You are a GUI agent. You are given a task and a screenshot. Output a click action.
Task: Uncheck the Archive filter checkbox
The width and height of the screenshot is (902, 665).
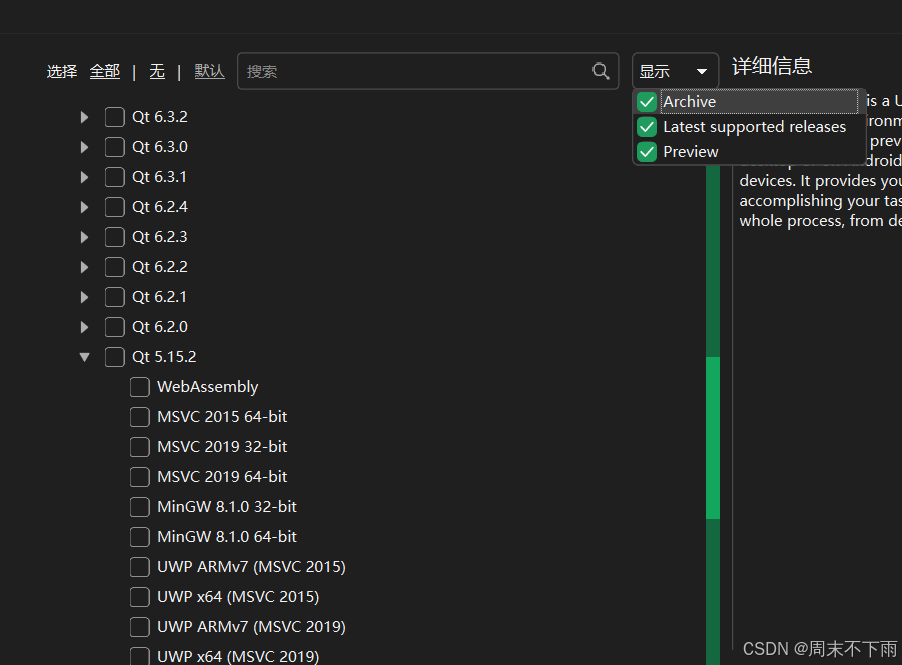click(647, 102)
